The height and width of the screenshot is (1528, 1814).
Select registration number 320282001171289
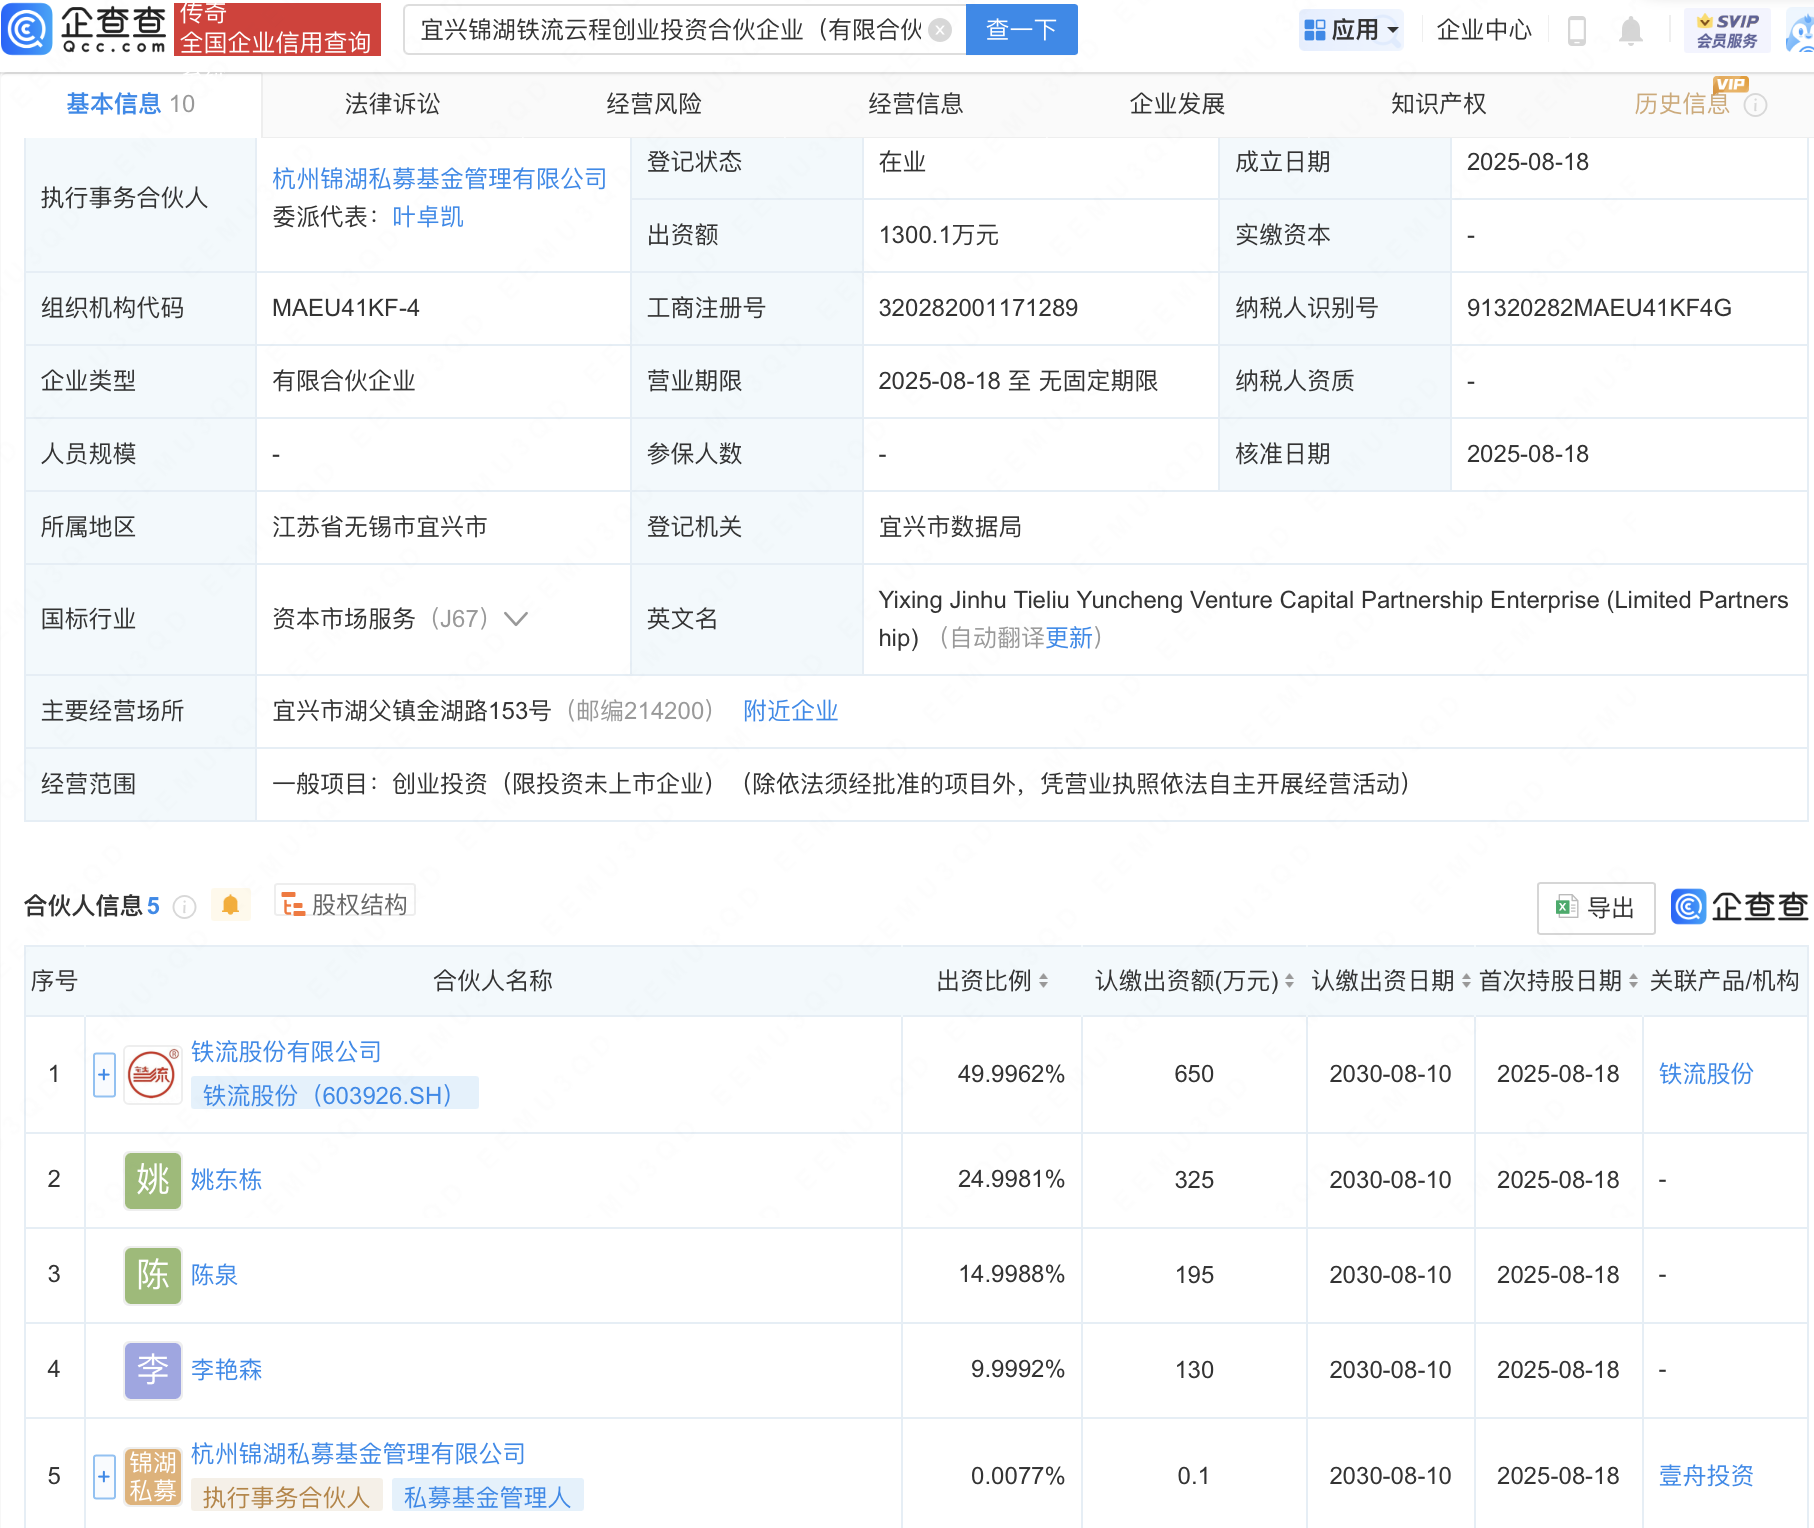(978, 308)
